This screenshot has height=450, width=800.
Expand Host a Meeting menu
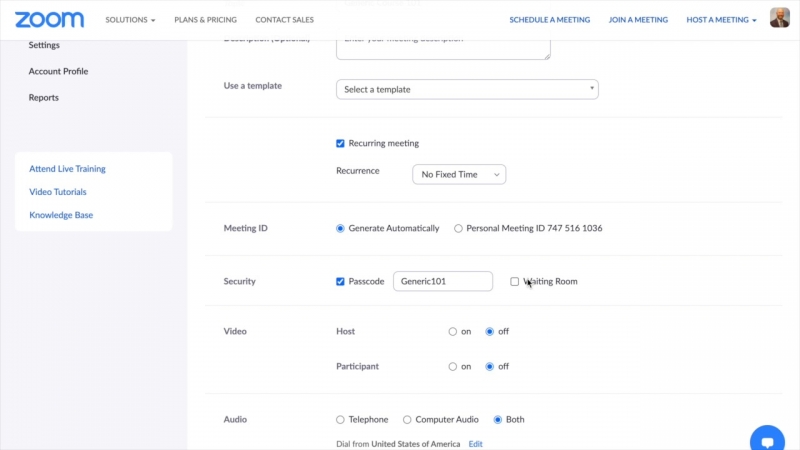pos(721,20)
